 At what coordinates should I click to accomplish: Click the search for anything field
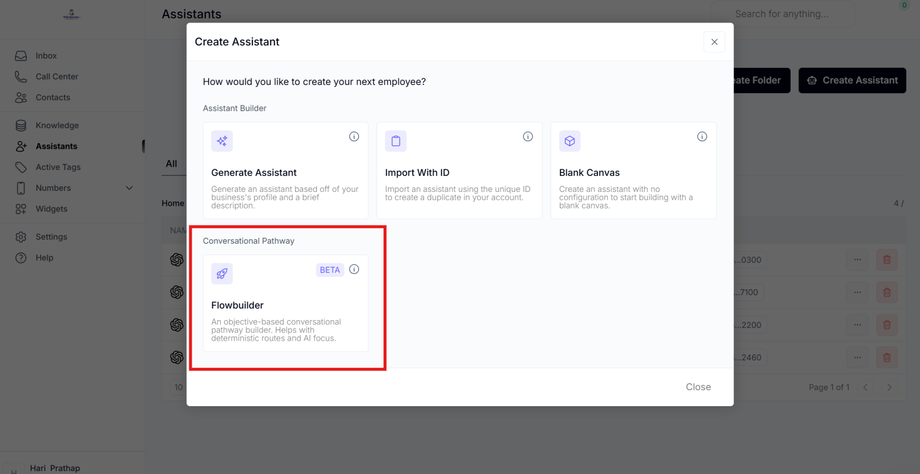[x=782, y=14]
